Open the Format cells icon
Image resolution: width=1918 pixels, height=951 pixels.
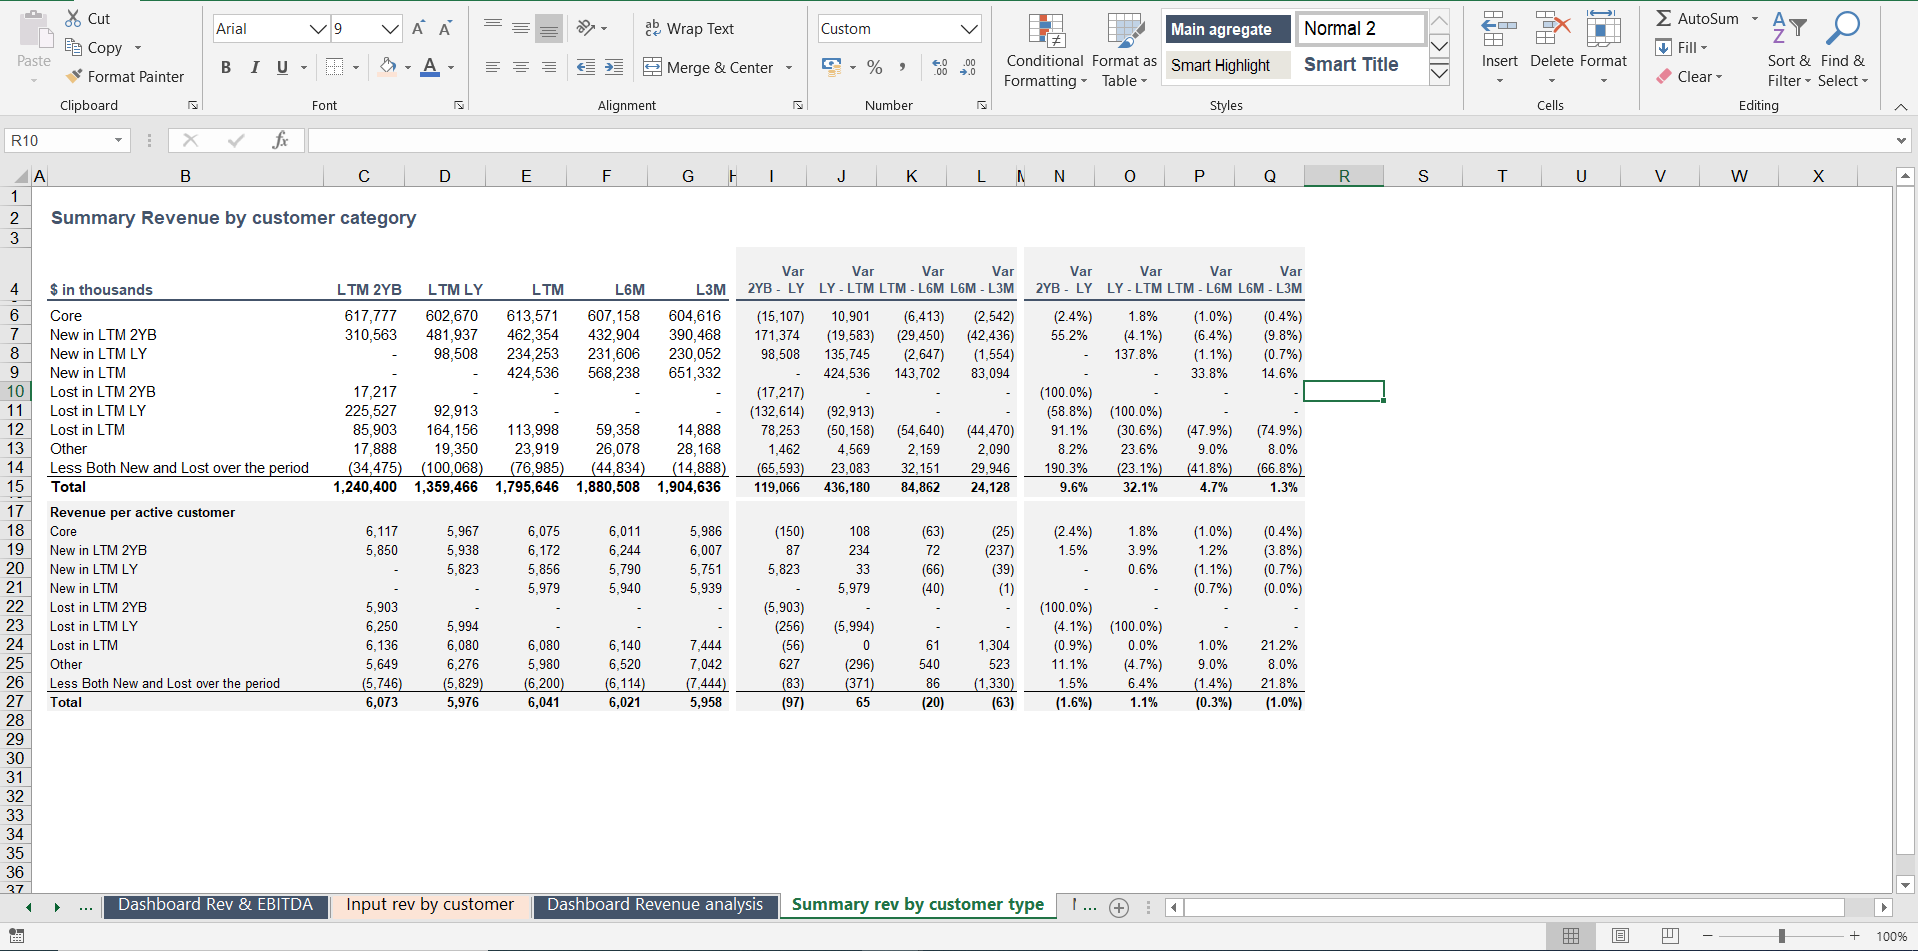coord(1604,30)
